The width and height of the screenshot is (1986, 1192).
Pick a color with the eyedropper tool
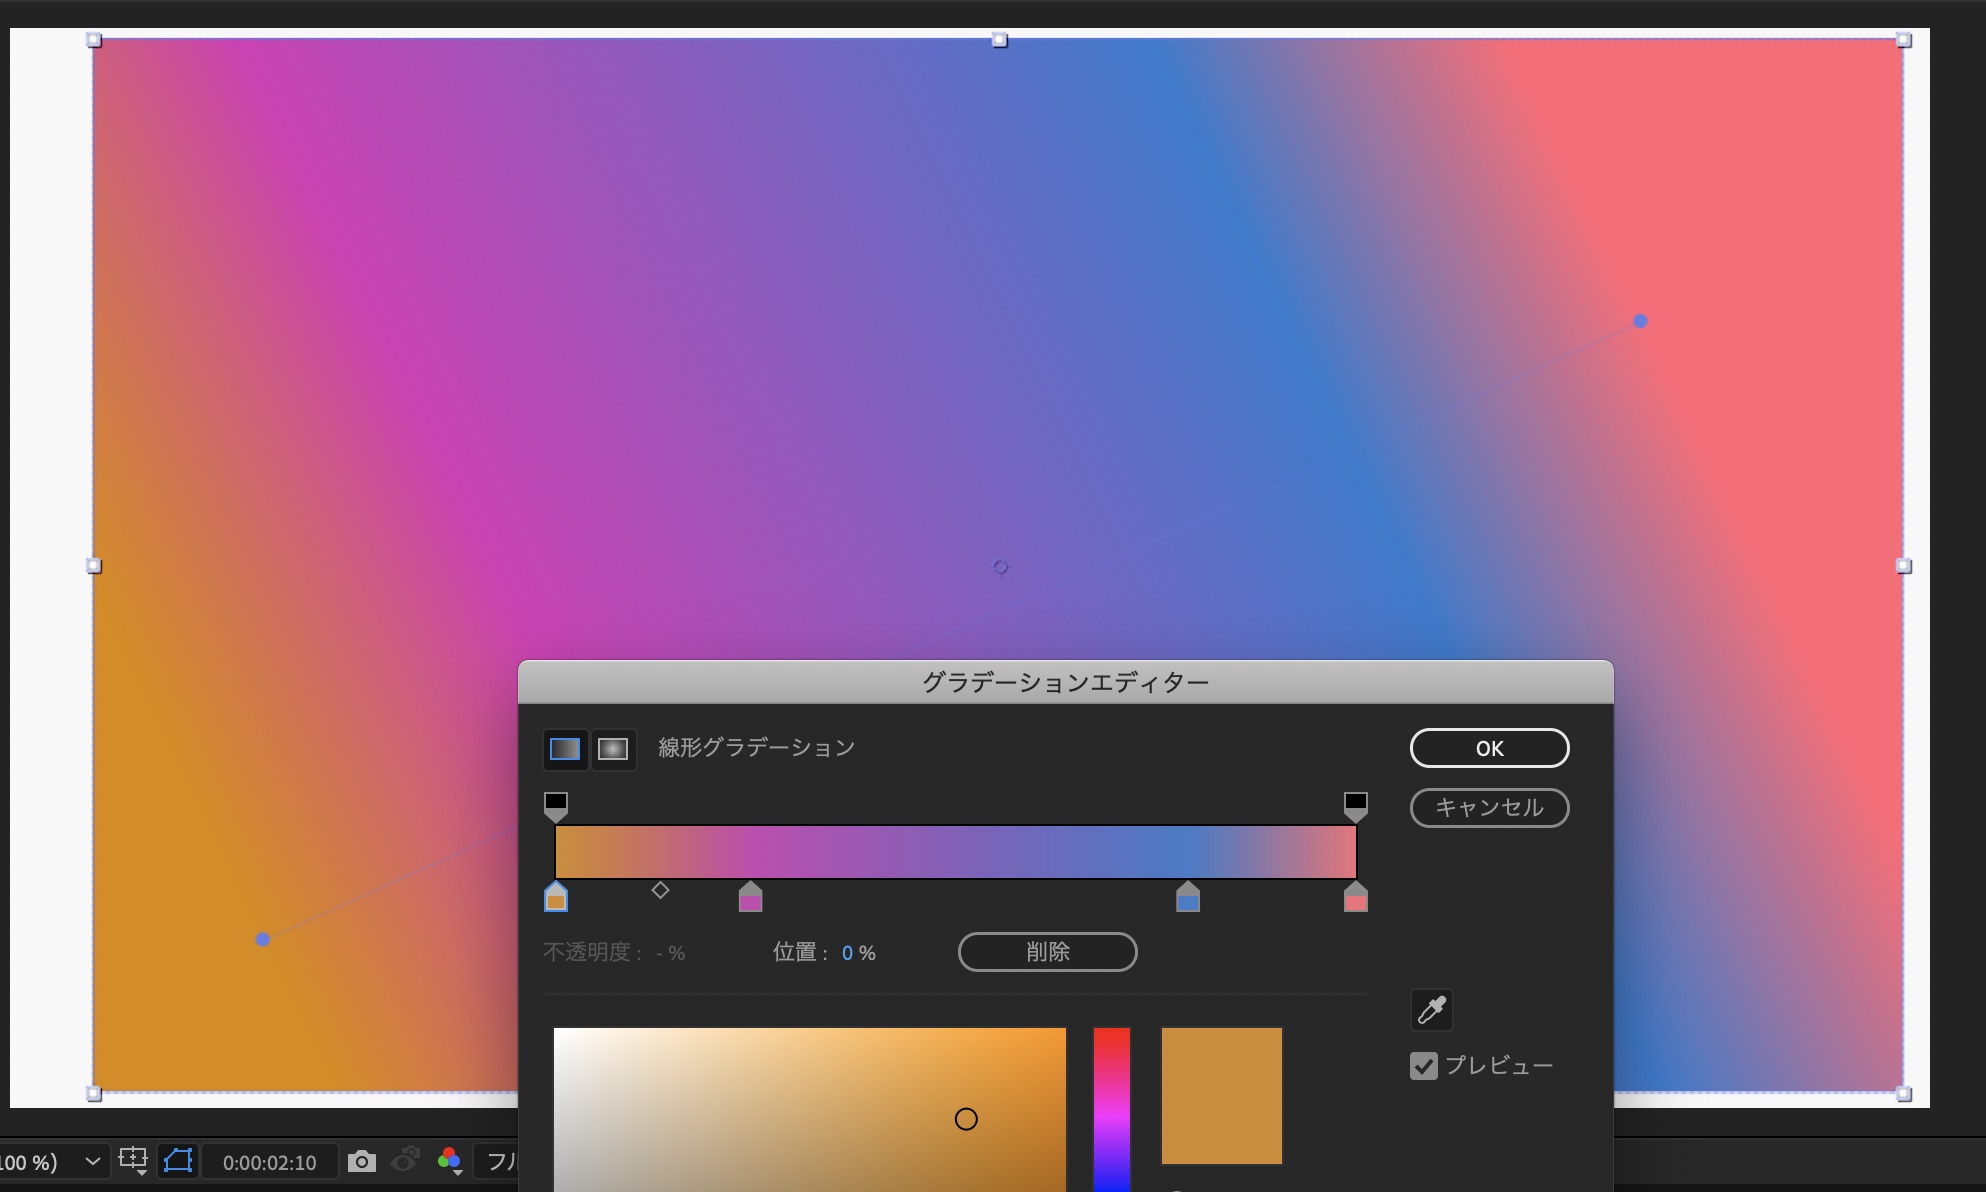(1431, 1010)
